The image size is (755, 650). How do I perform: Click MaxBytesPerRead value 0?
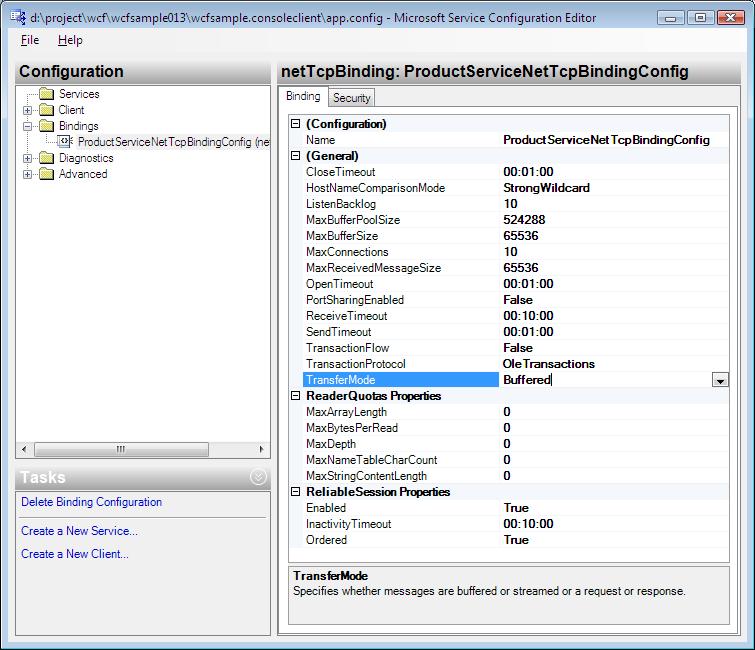click(x=507, y=428)
